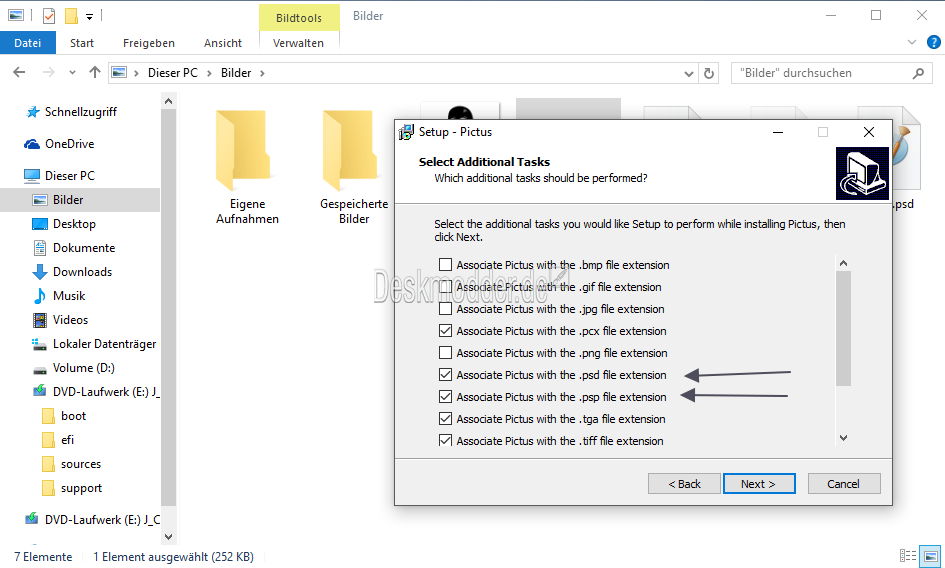The width and height of the screenshot is (945, 568).
Task: Click the Schnellzugriff star icon
Action: (33, 112)
